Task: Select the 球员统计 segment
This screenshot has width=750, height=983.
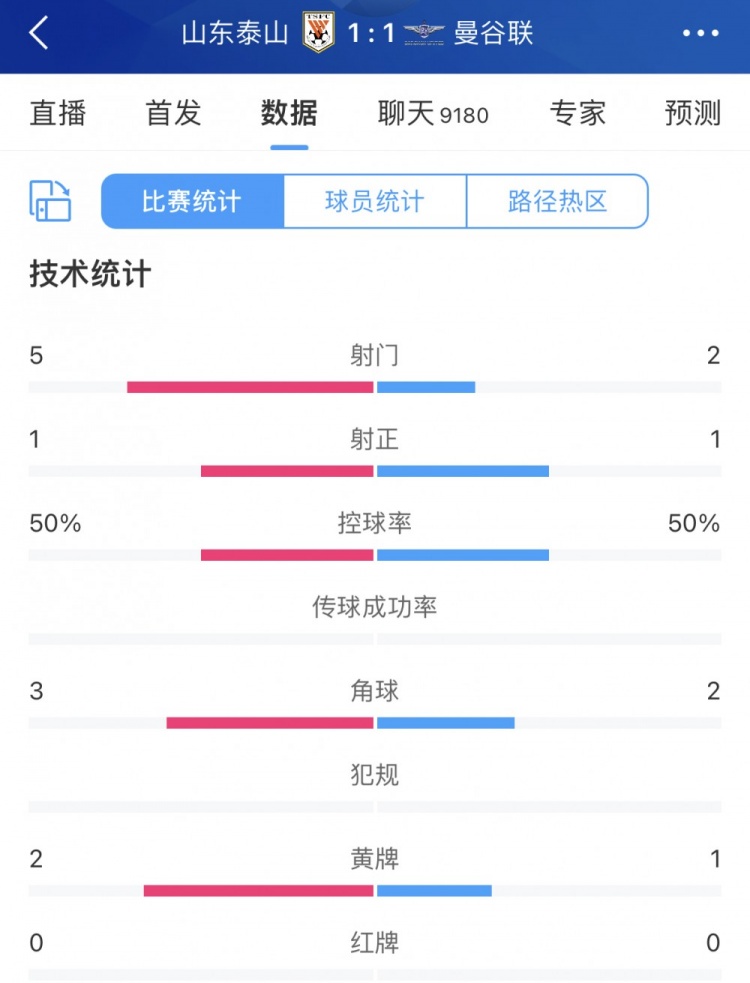Action: pyautogui.click(x=375, y=201)
